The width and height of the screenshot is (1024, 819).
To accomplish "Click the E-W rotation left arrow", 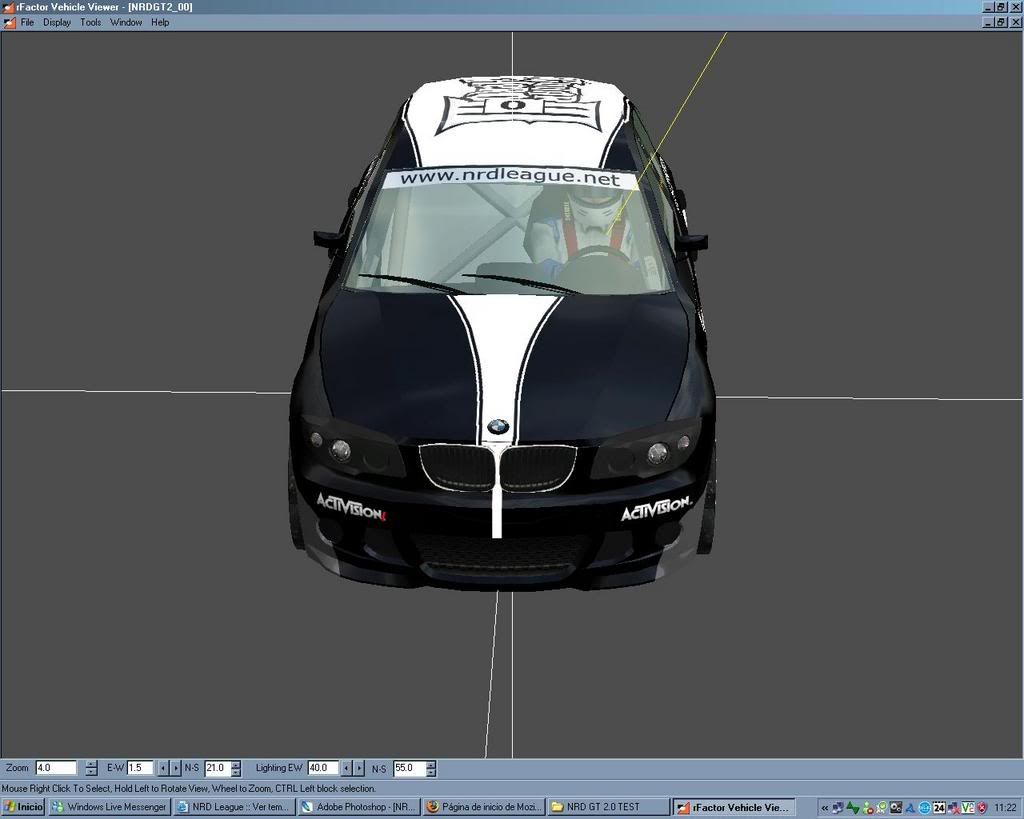I will click(164, 768).
